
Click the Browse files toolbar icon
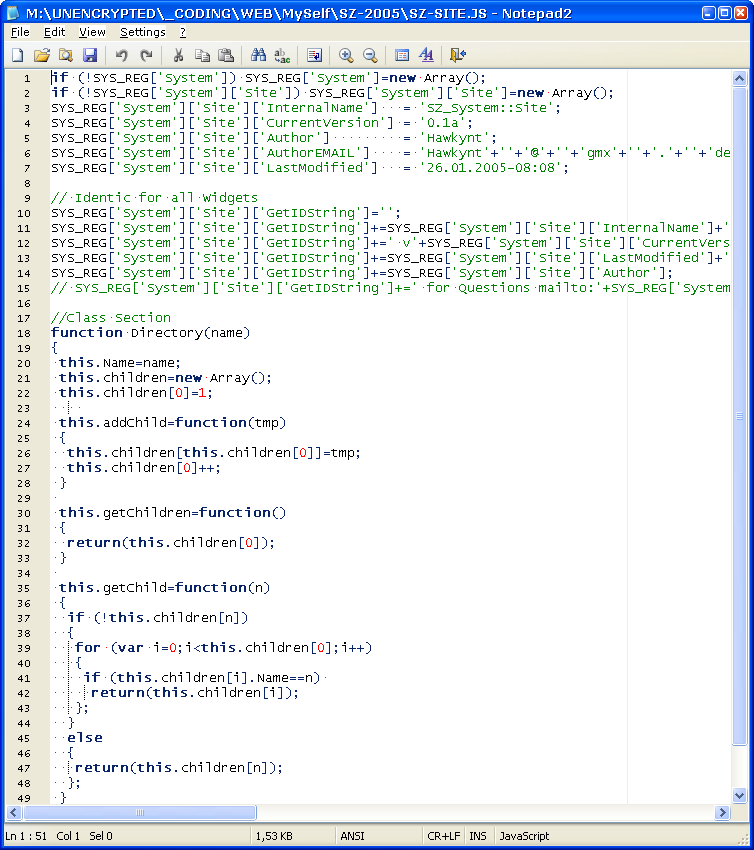click(x=66, y=55)
